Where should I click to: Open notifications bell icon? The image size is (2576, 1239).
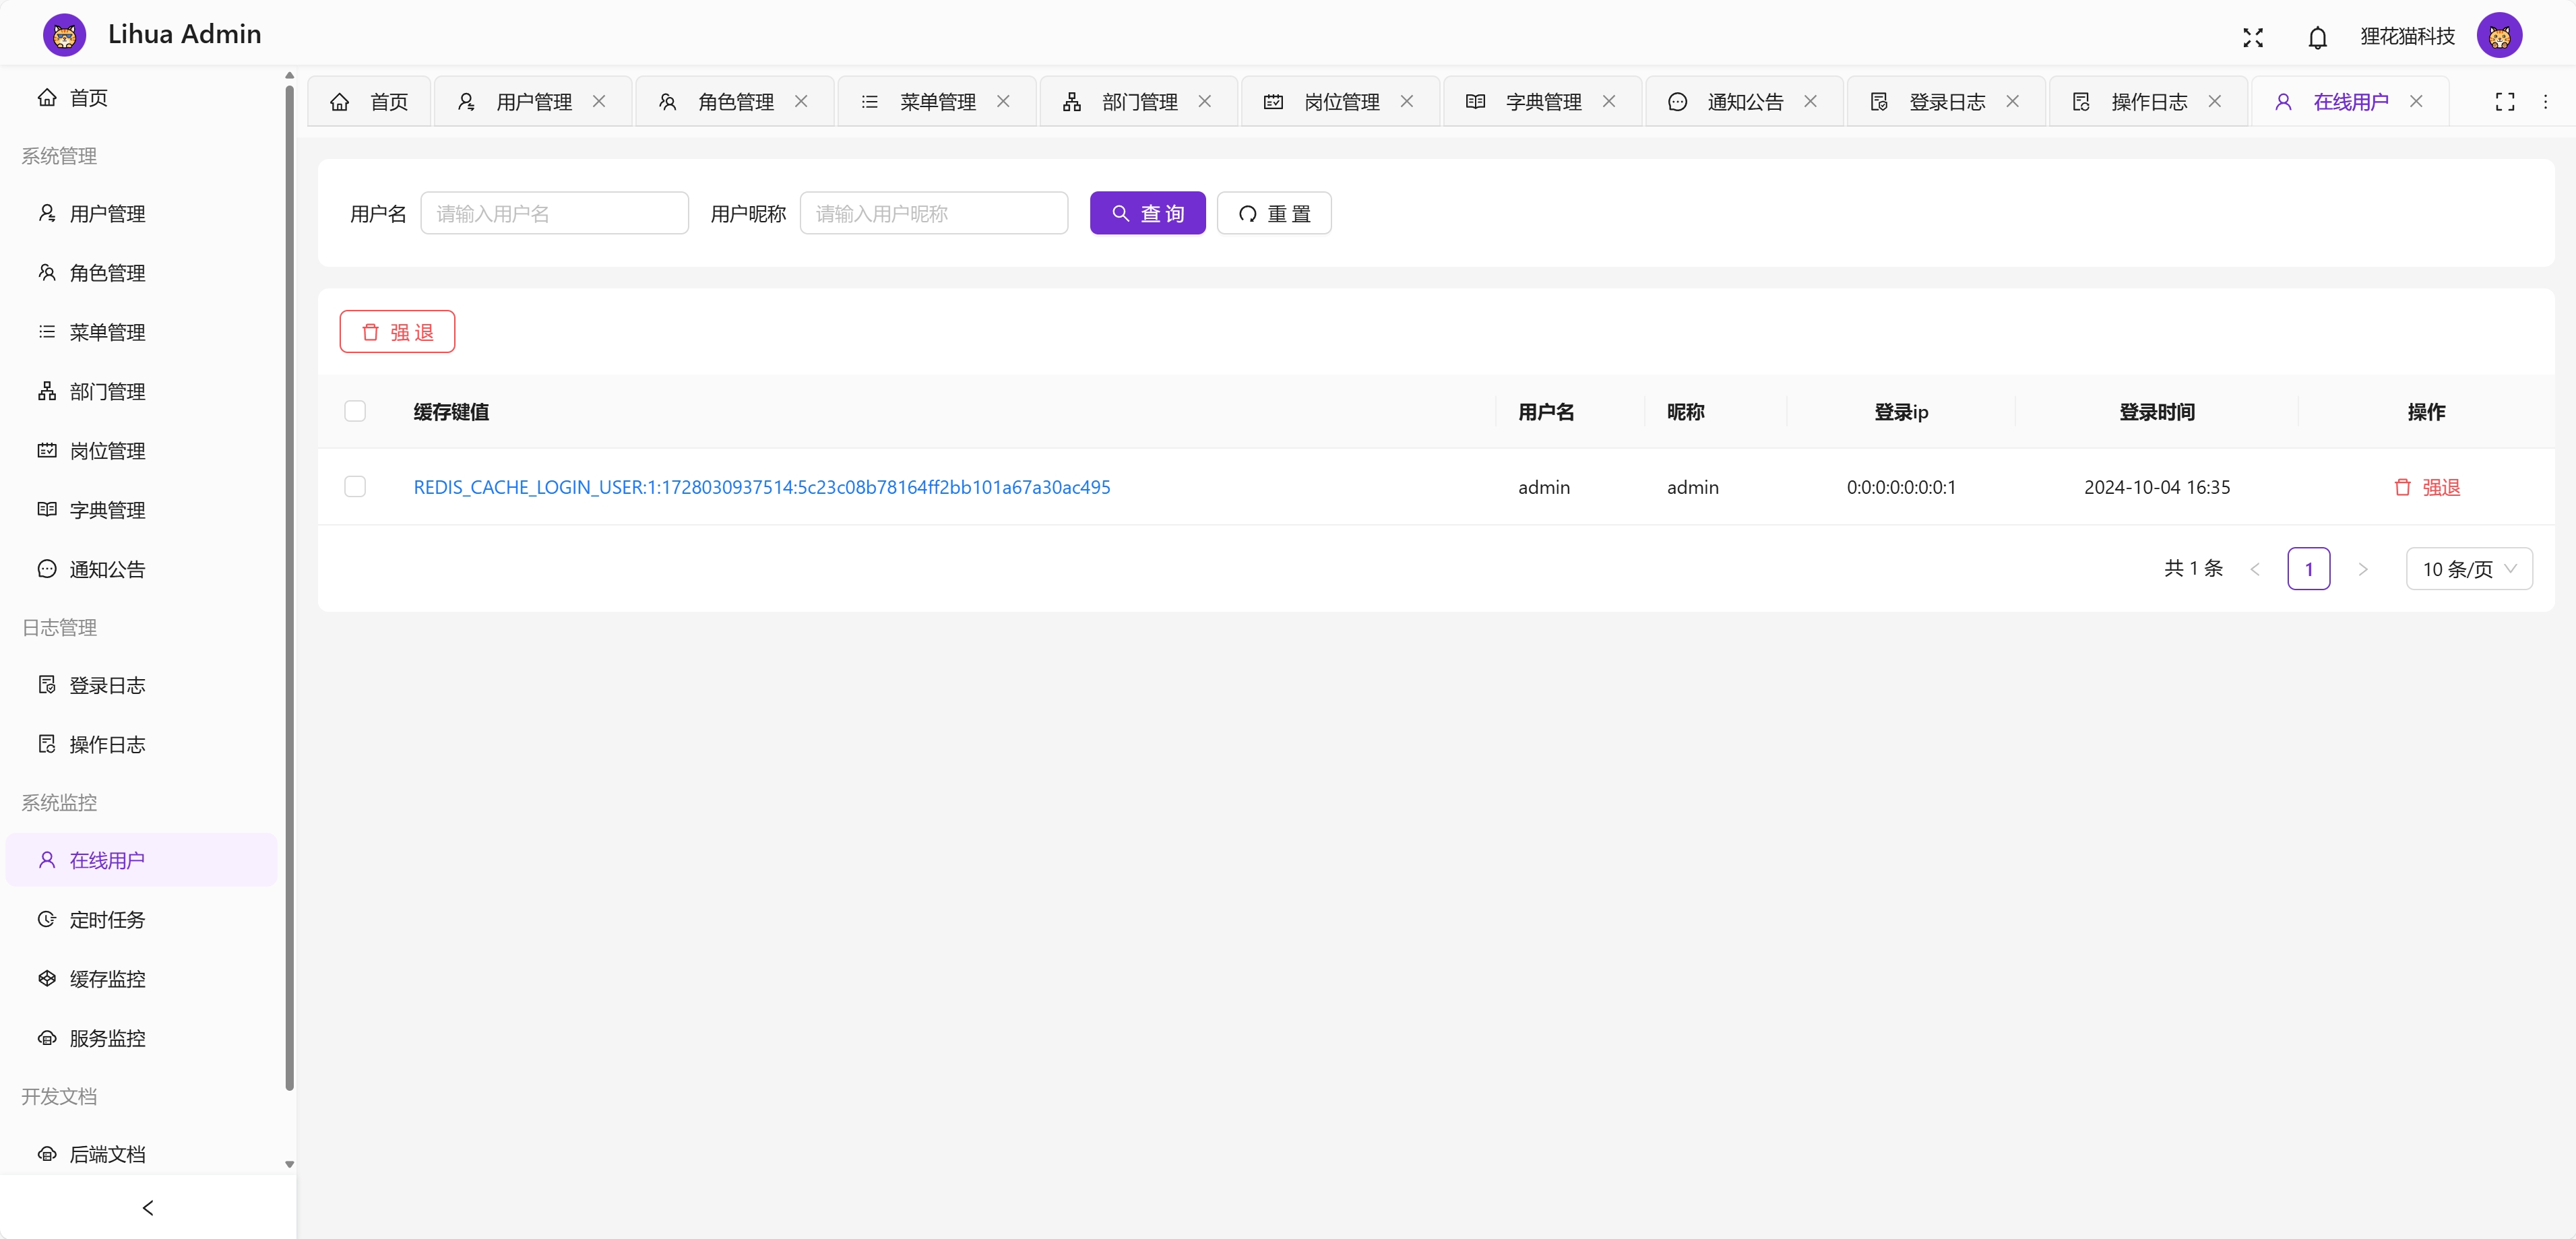[x=2317, y=37]
